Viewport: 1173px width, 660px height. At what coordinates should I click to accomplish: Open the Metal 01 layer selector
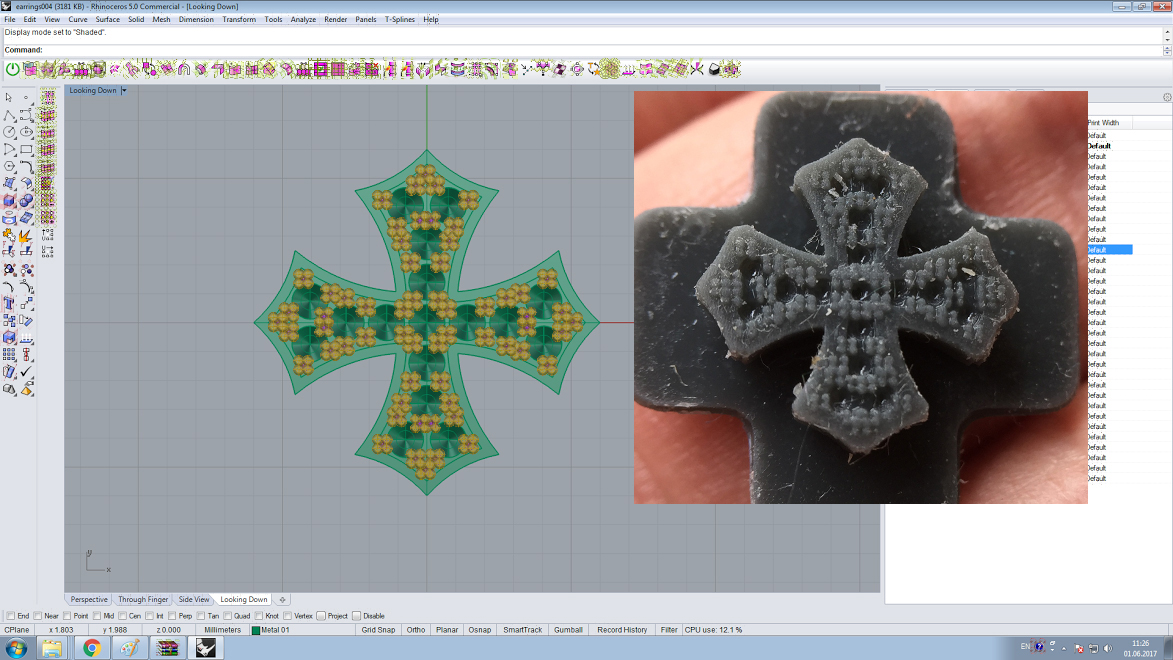pos(272,630)
